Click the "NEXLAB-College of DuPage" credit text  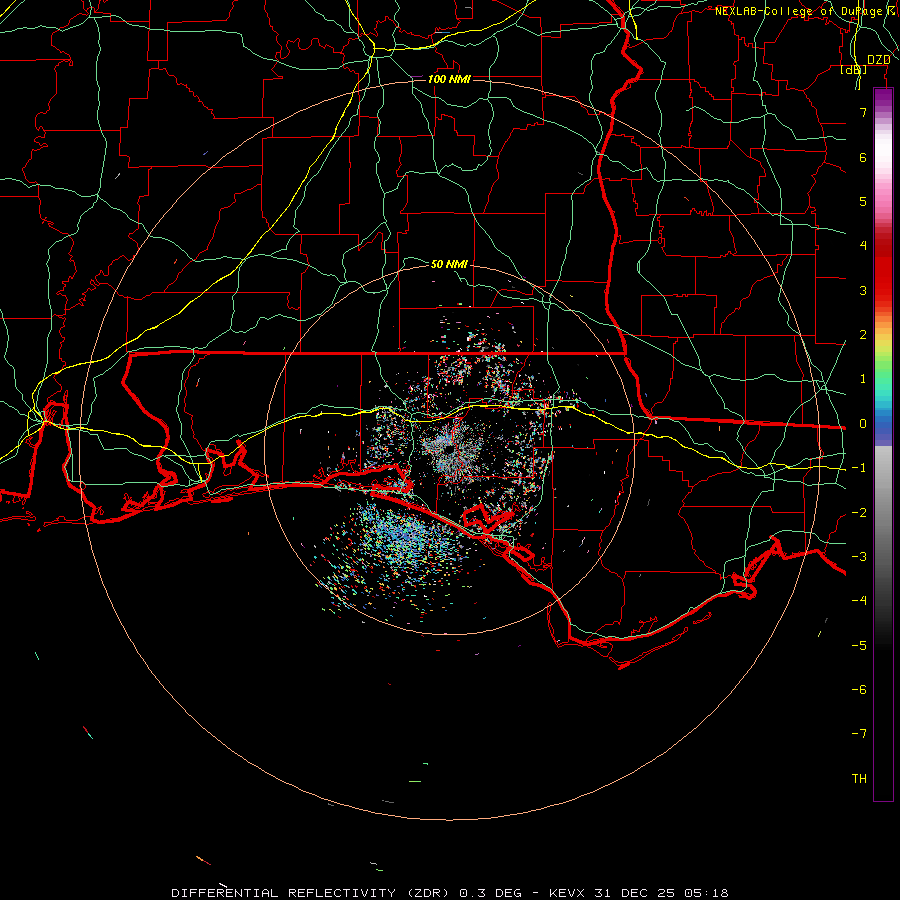(798, 11)
